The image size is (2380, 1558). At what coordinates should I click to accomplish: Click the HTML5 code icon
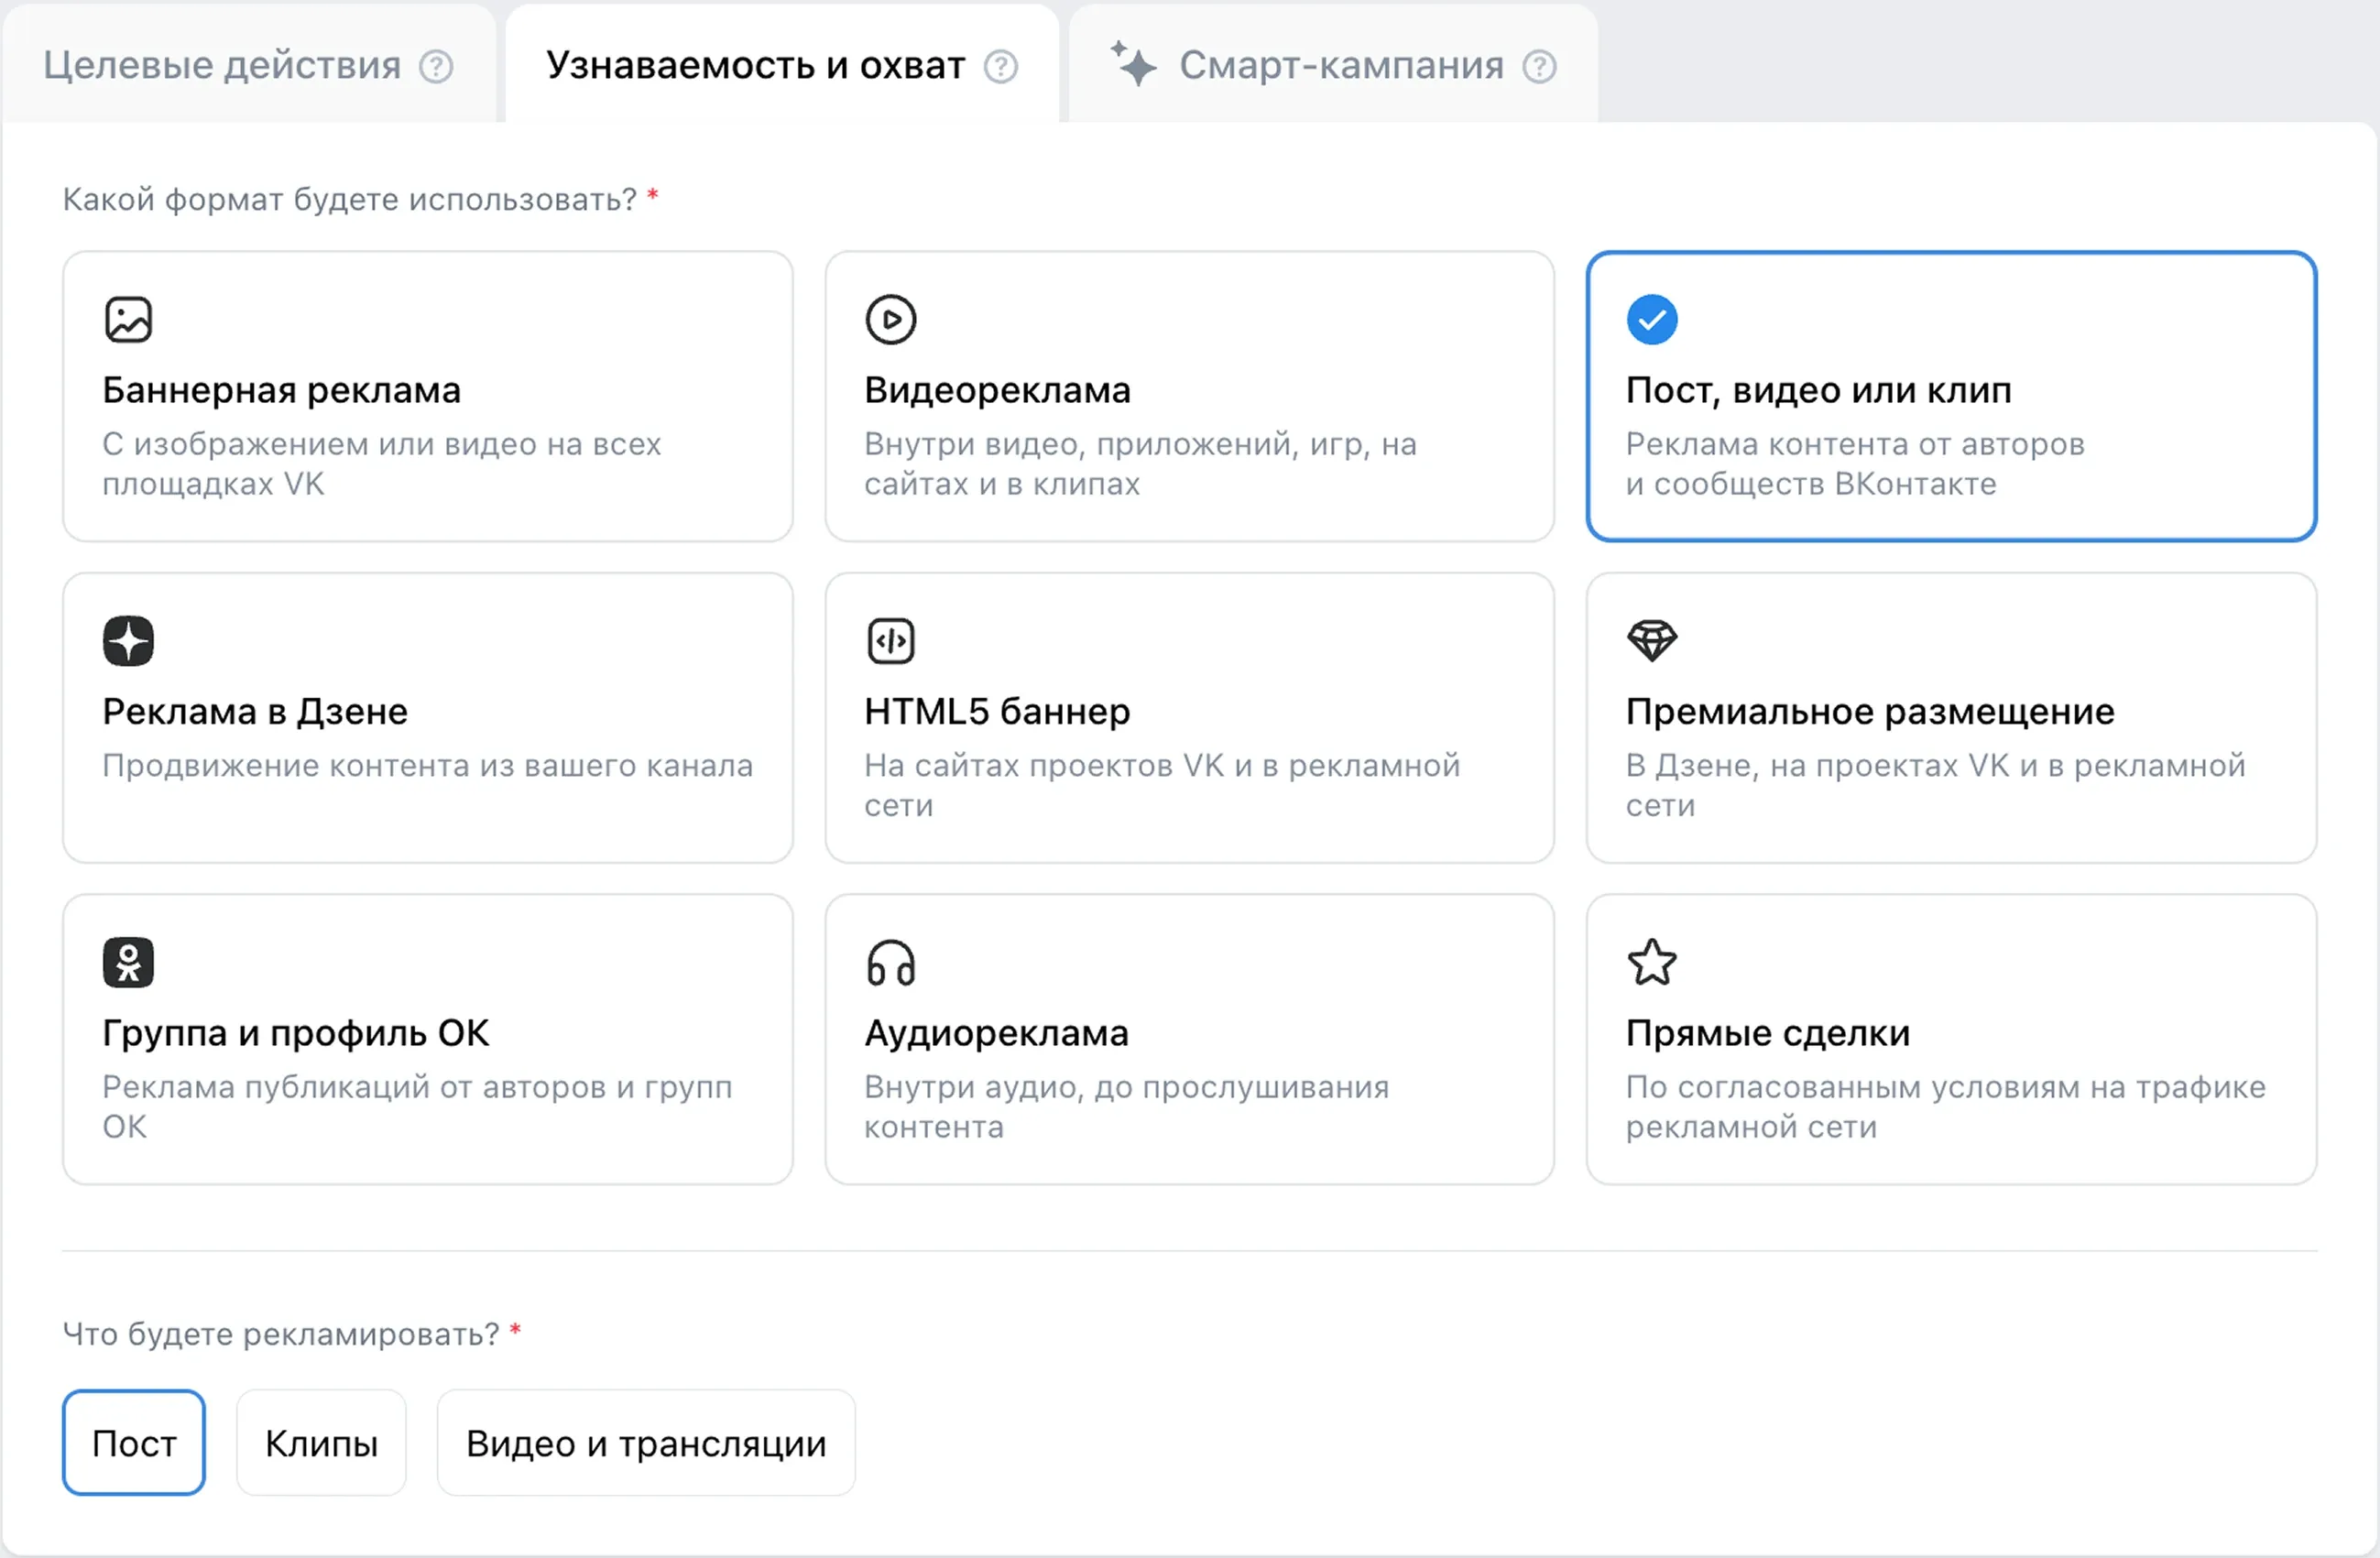(890, 641)
